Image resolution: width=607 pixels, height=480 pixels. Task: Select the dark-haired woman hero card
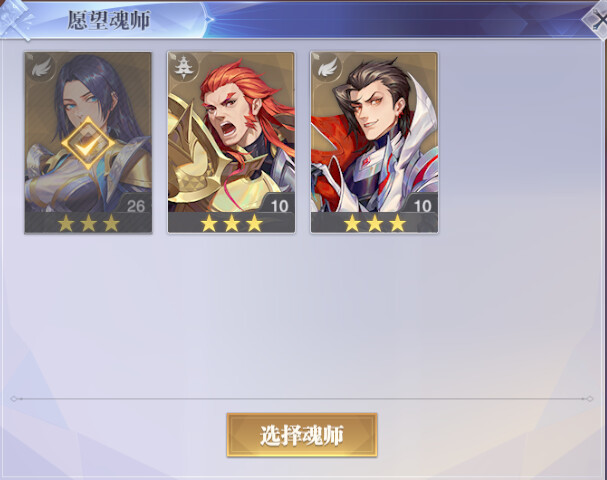coord(88,143)
